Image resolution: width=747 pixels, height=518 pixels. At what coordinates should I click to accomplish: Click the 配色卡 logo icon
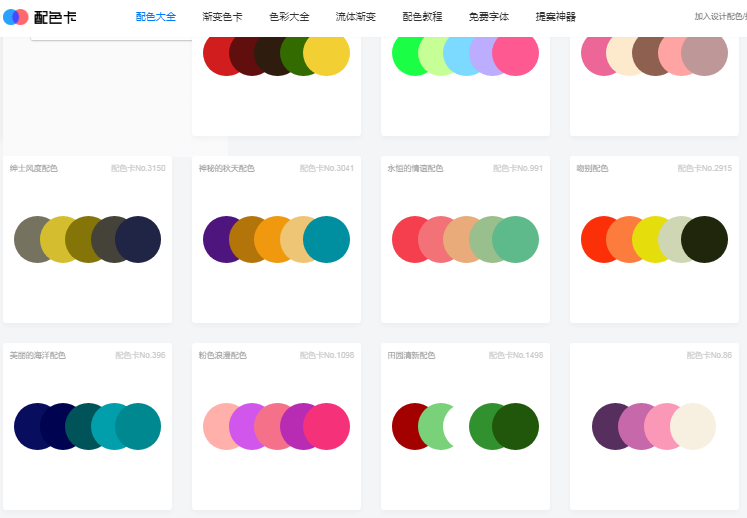(15, 17)
